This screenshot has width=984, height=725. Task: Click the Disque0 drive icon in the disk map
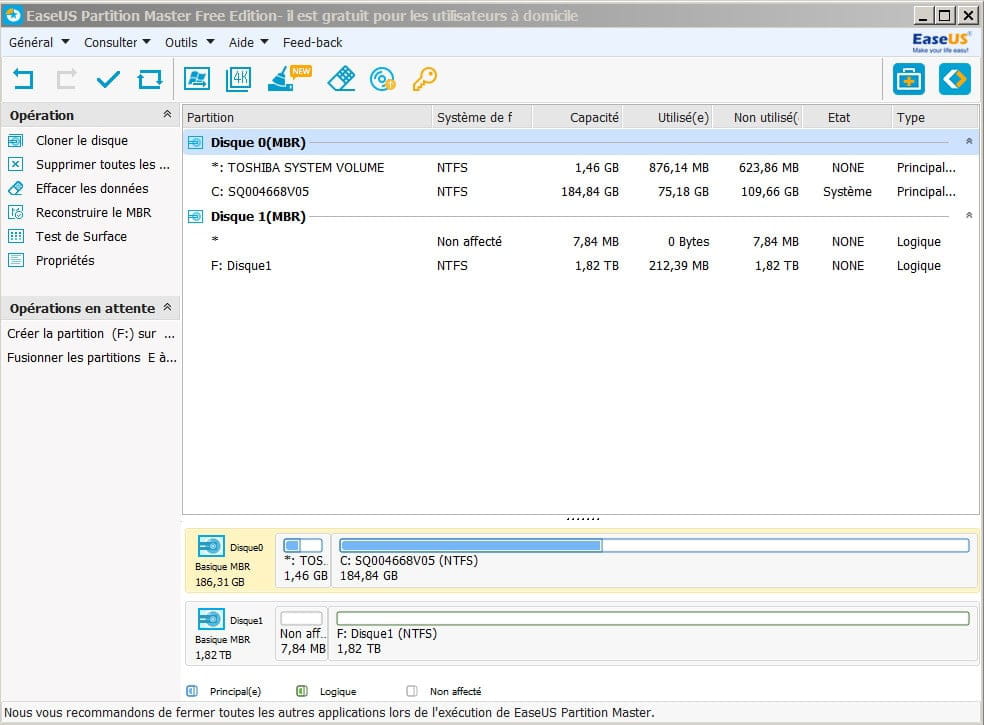click(x=211, y=547)
